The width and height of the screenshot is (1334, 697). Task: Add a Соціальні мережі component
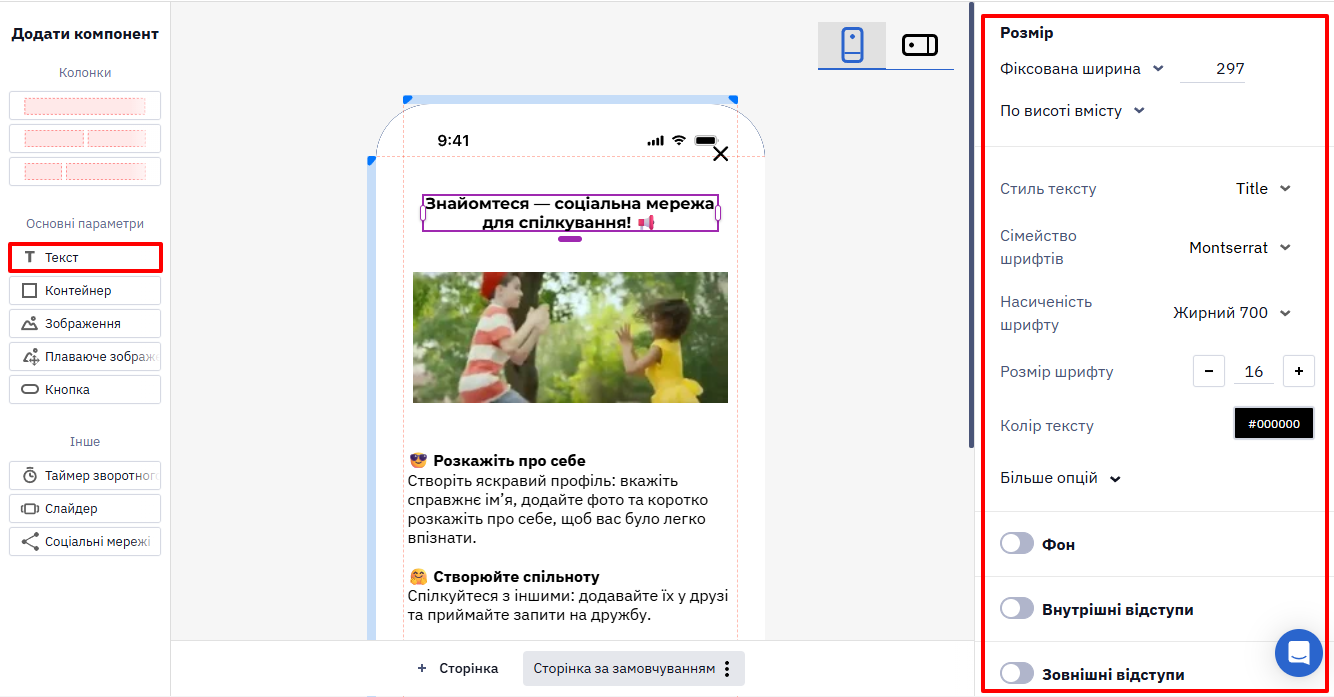pos(85,541)
